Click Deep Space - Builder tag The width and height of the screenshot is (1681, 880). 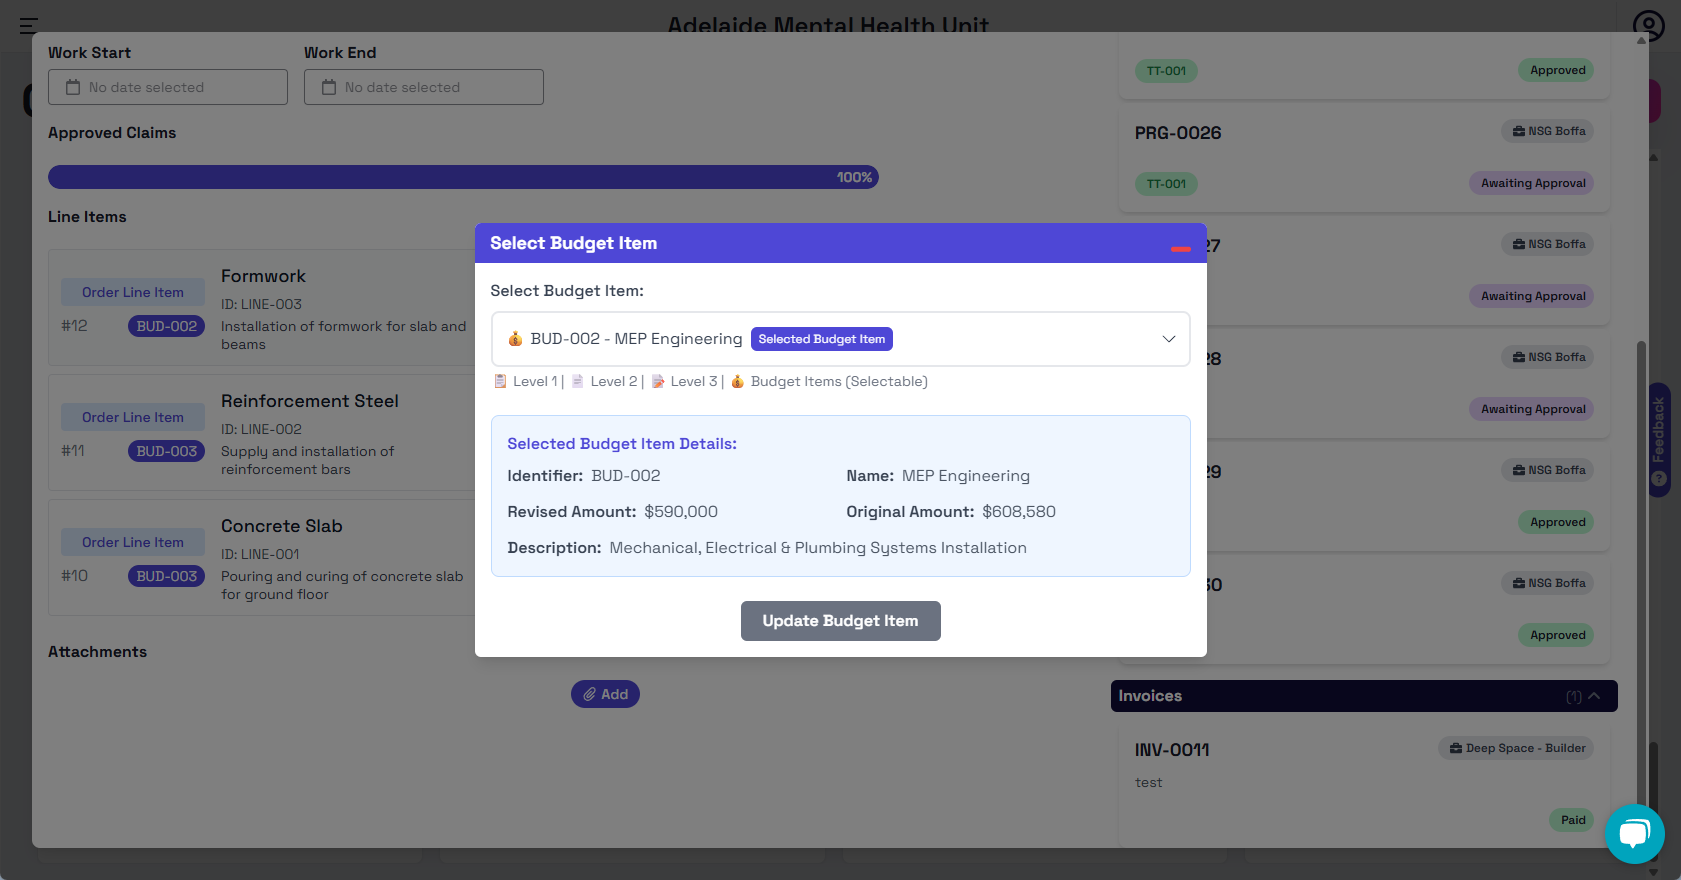coord(1516,748)
